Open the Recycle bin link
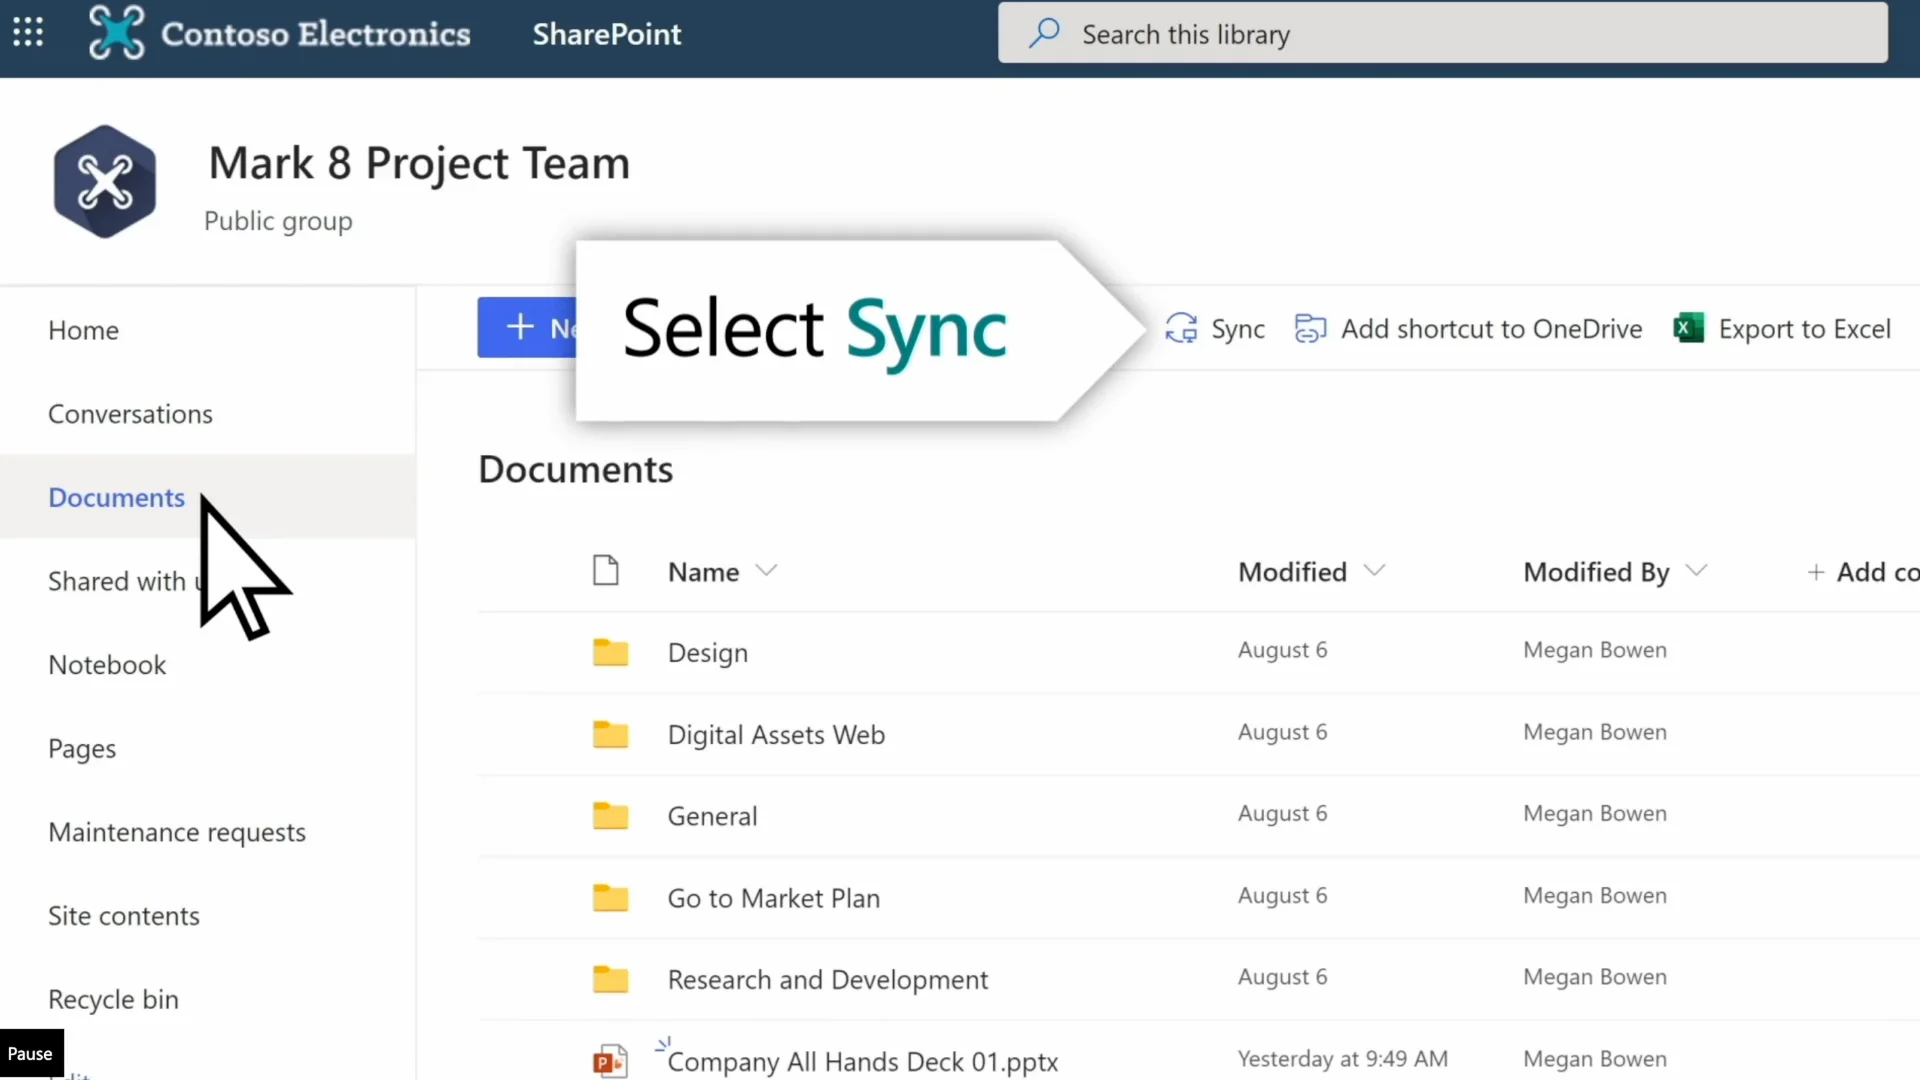Viewport: 1920px width, 1080px height. point(113,998)
